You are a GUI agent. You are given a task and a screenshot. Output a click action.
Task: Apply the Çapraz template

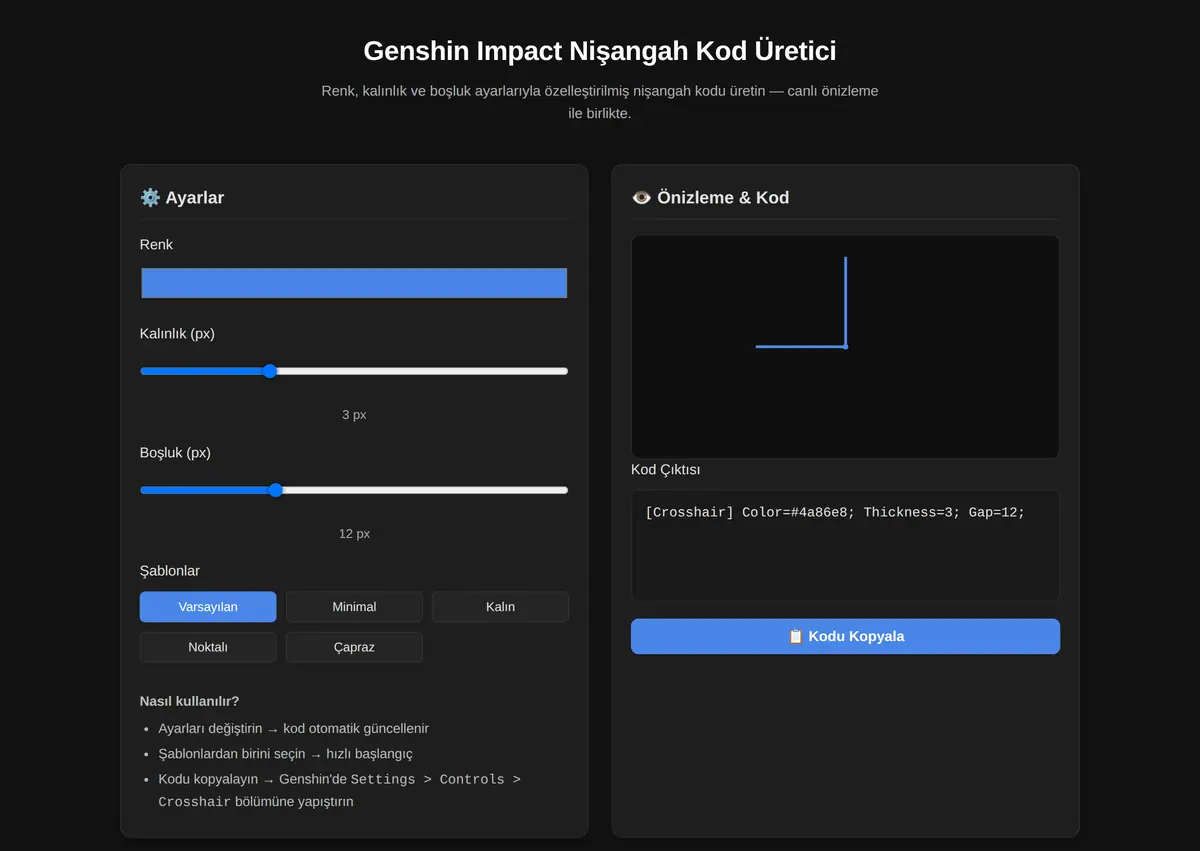tap(354, 647)
